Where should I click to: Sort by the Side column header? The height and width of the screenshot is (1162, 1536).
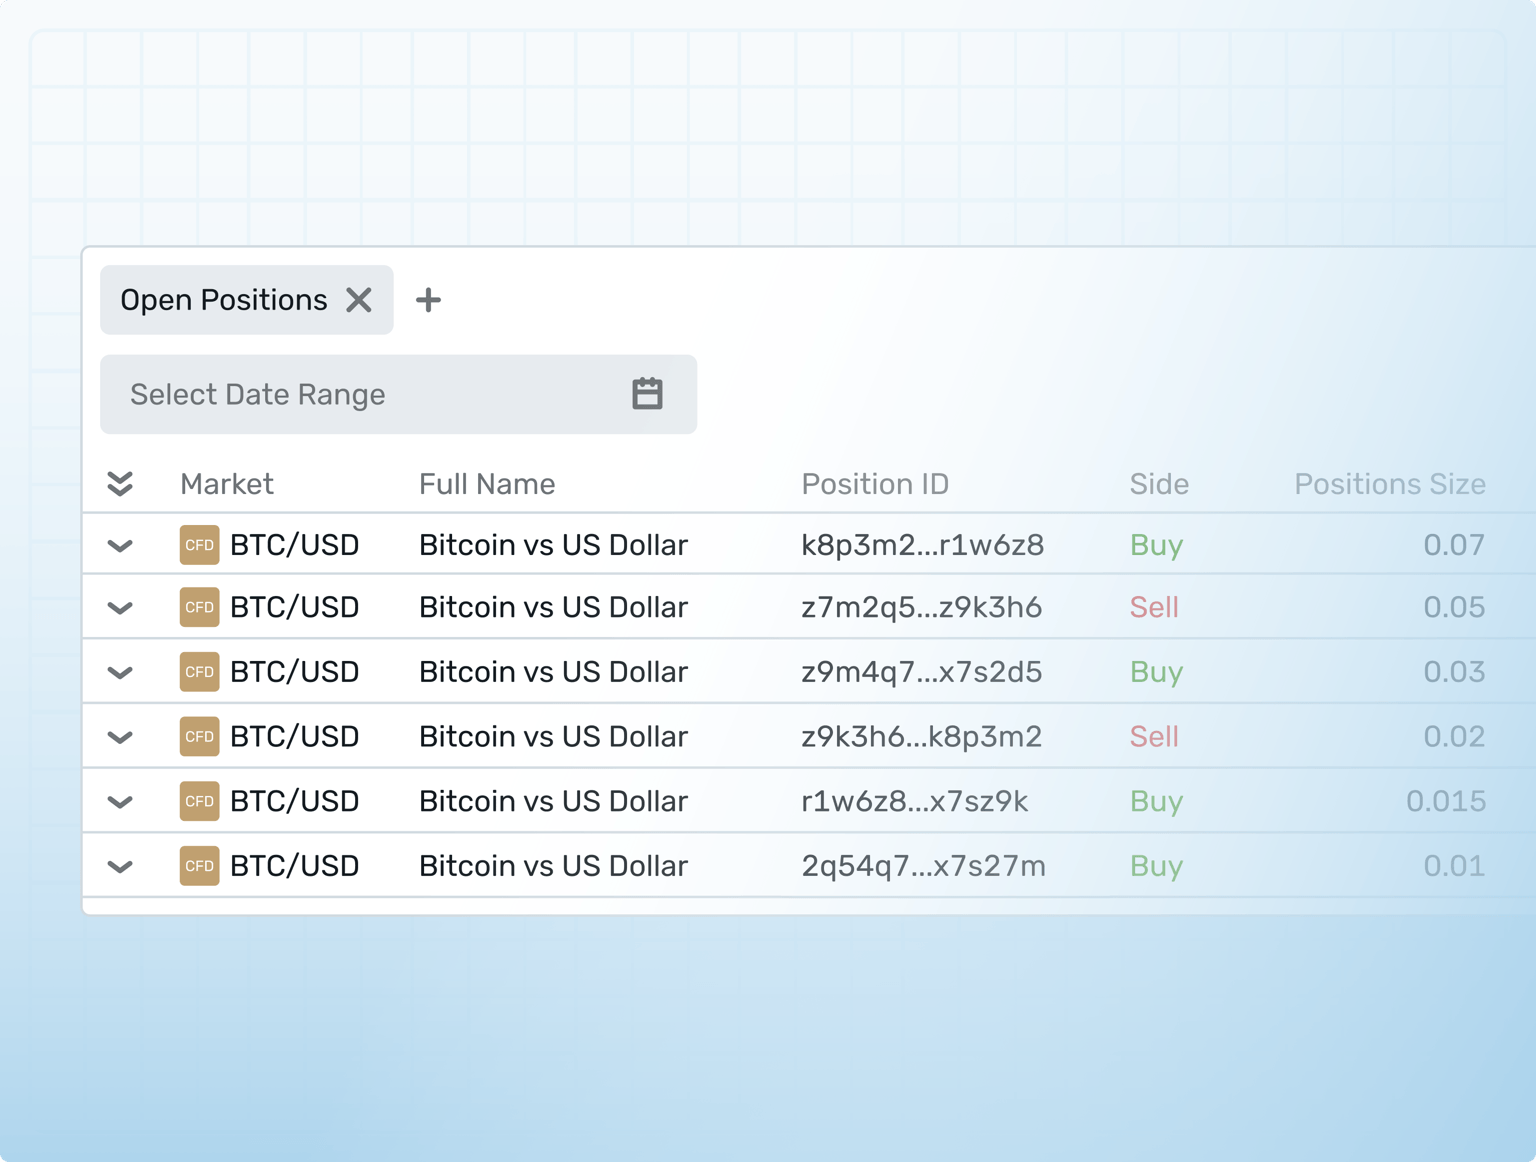pyautogui.click(x=1159, y=484)
